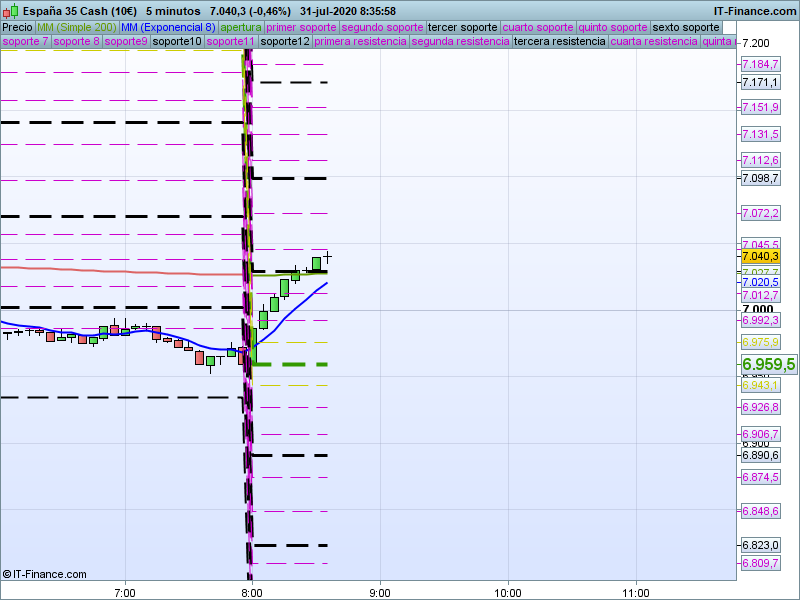Choose the soporte10 label

(177, 41)
